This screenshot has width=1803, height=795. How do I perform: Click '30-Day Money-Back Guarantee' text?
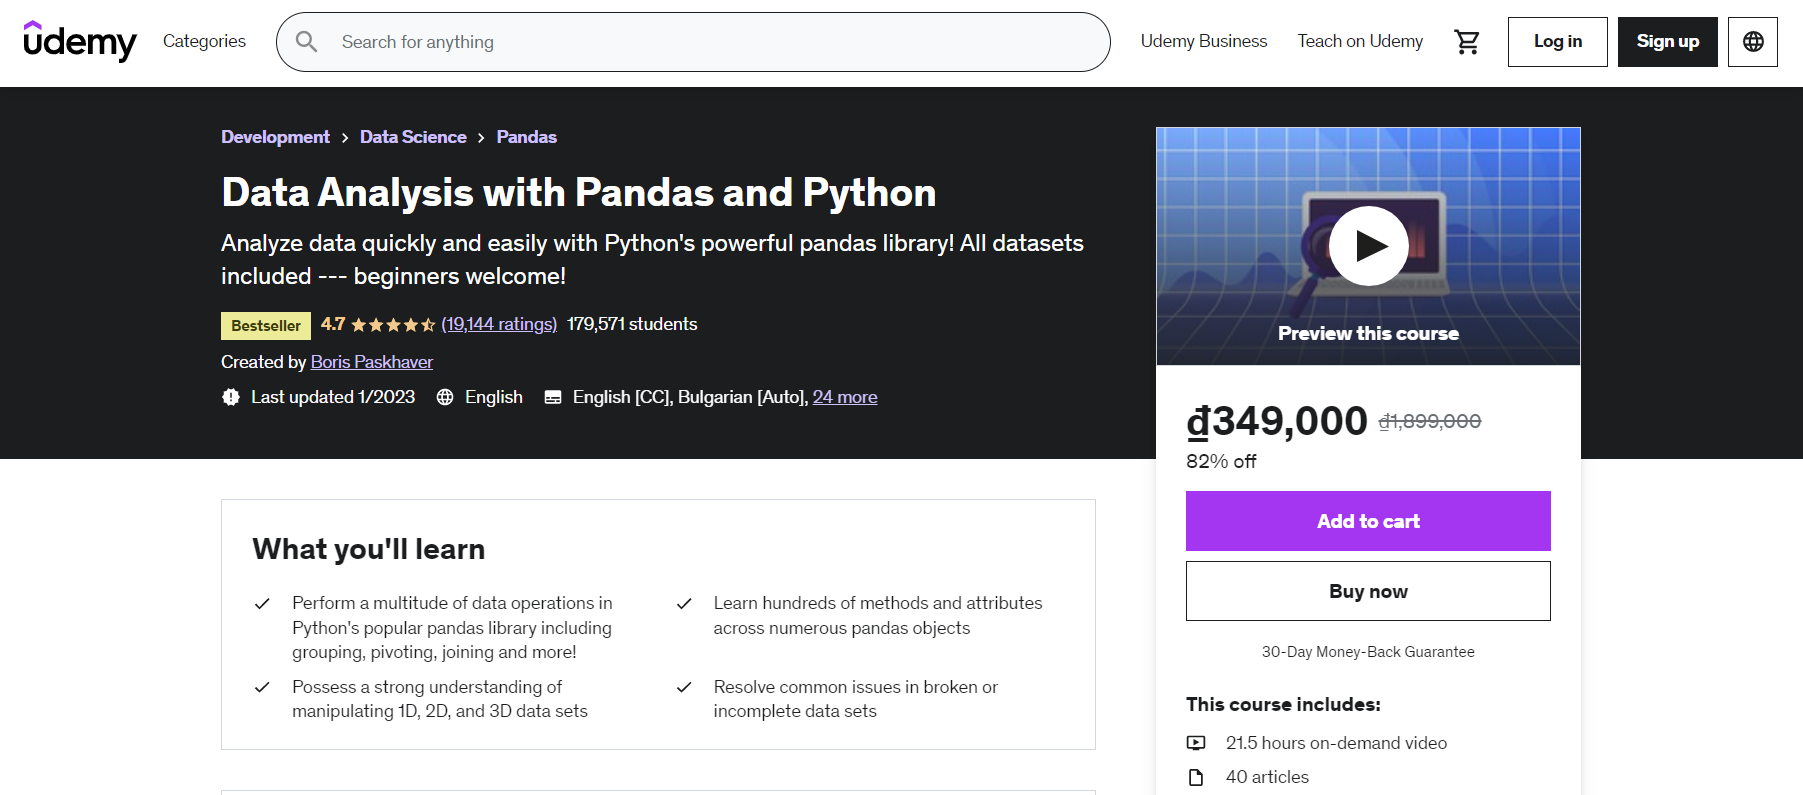[x=1368, y=652]
